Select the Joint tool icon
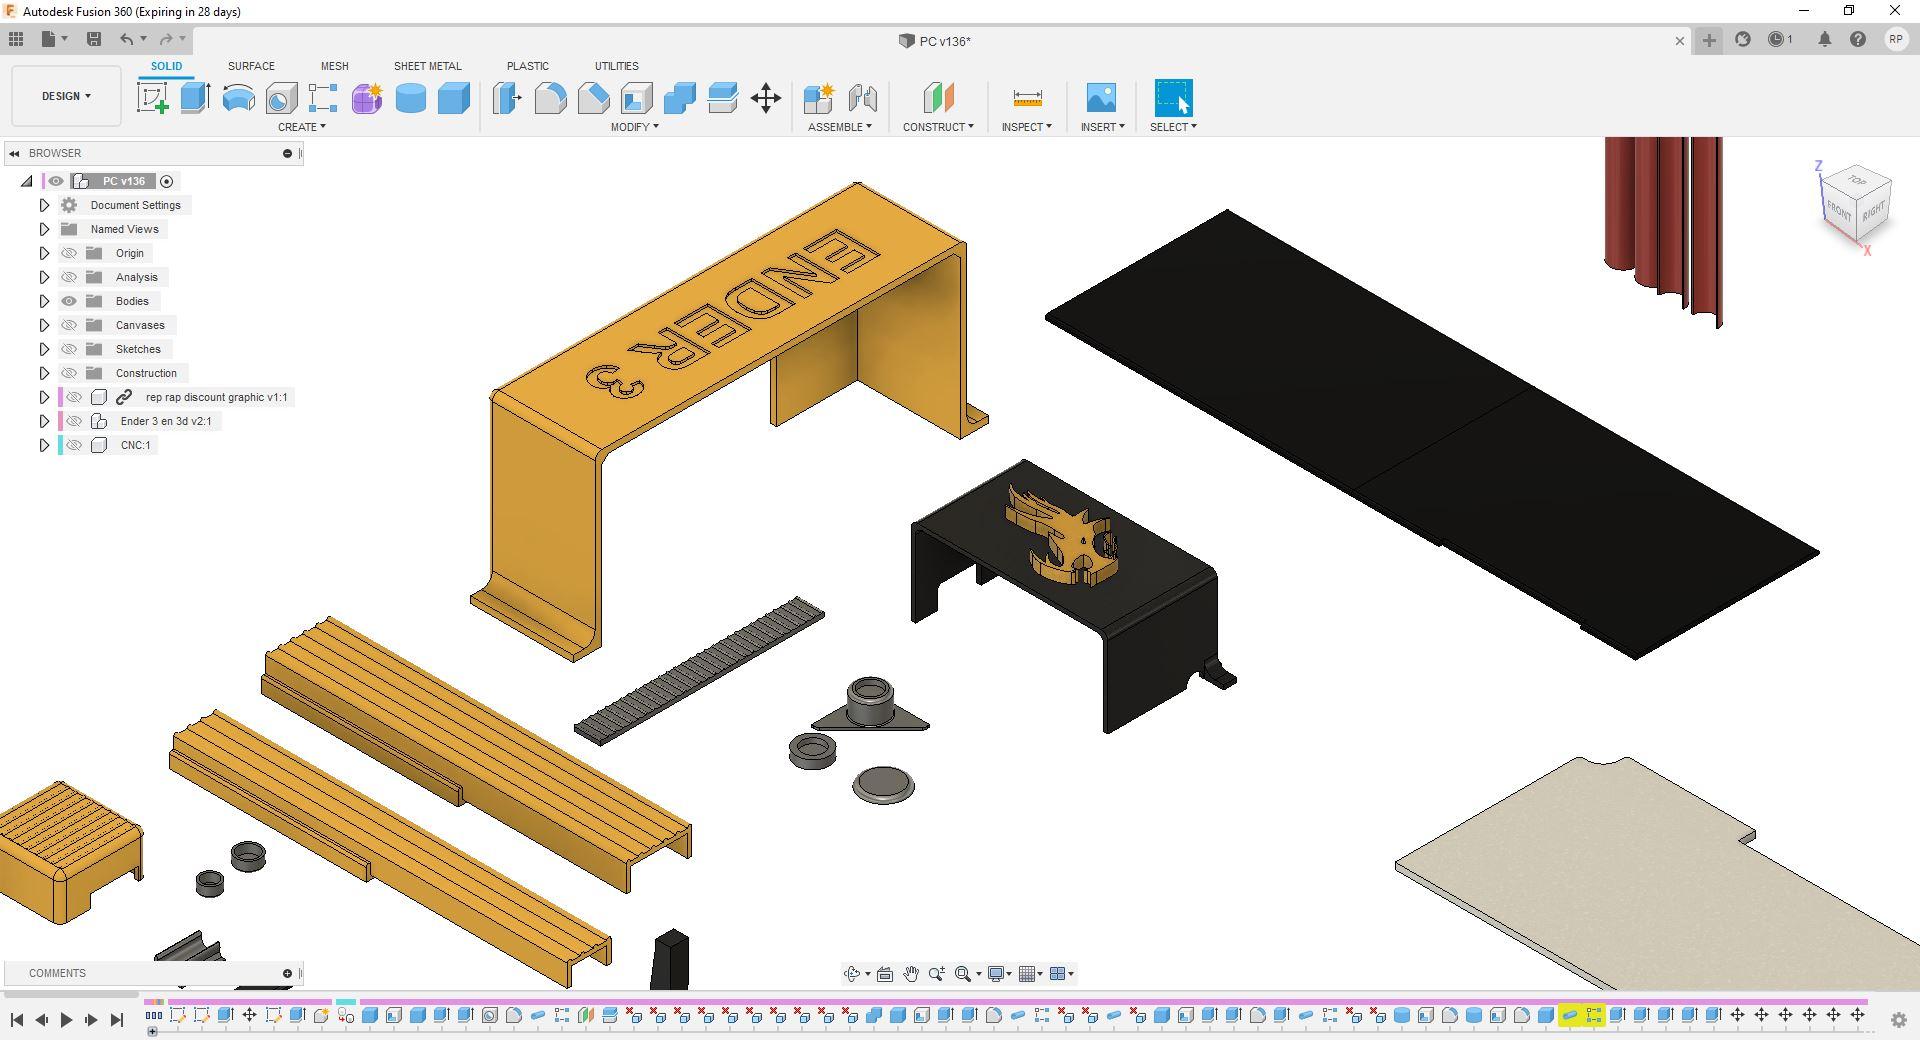Viewport: 1920px width, 1040px height. 862,98
